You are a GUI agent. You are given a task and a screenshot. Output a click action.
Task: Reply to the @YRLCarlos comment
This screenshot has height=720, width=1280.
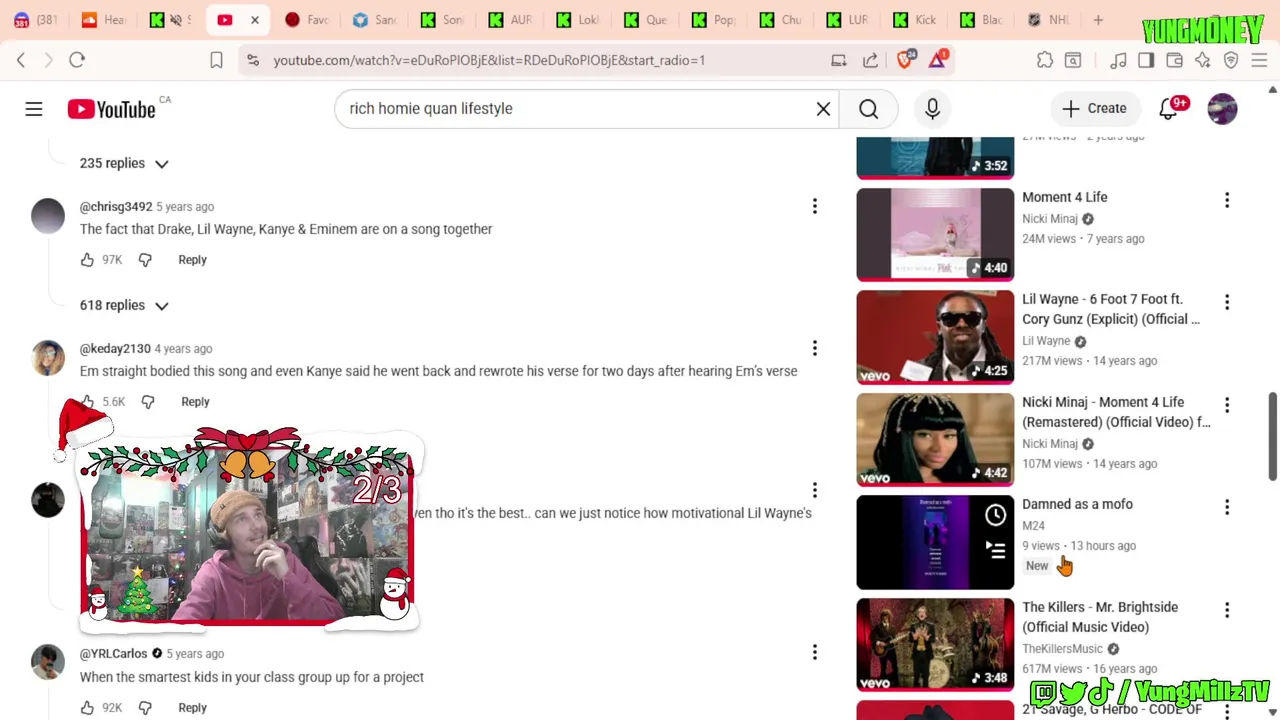(192, 708)
